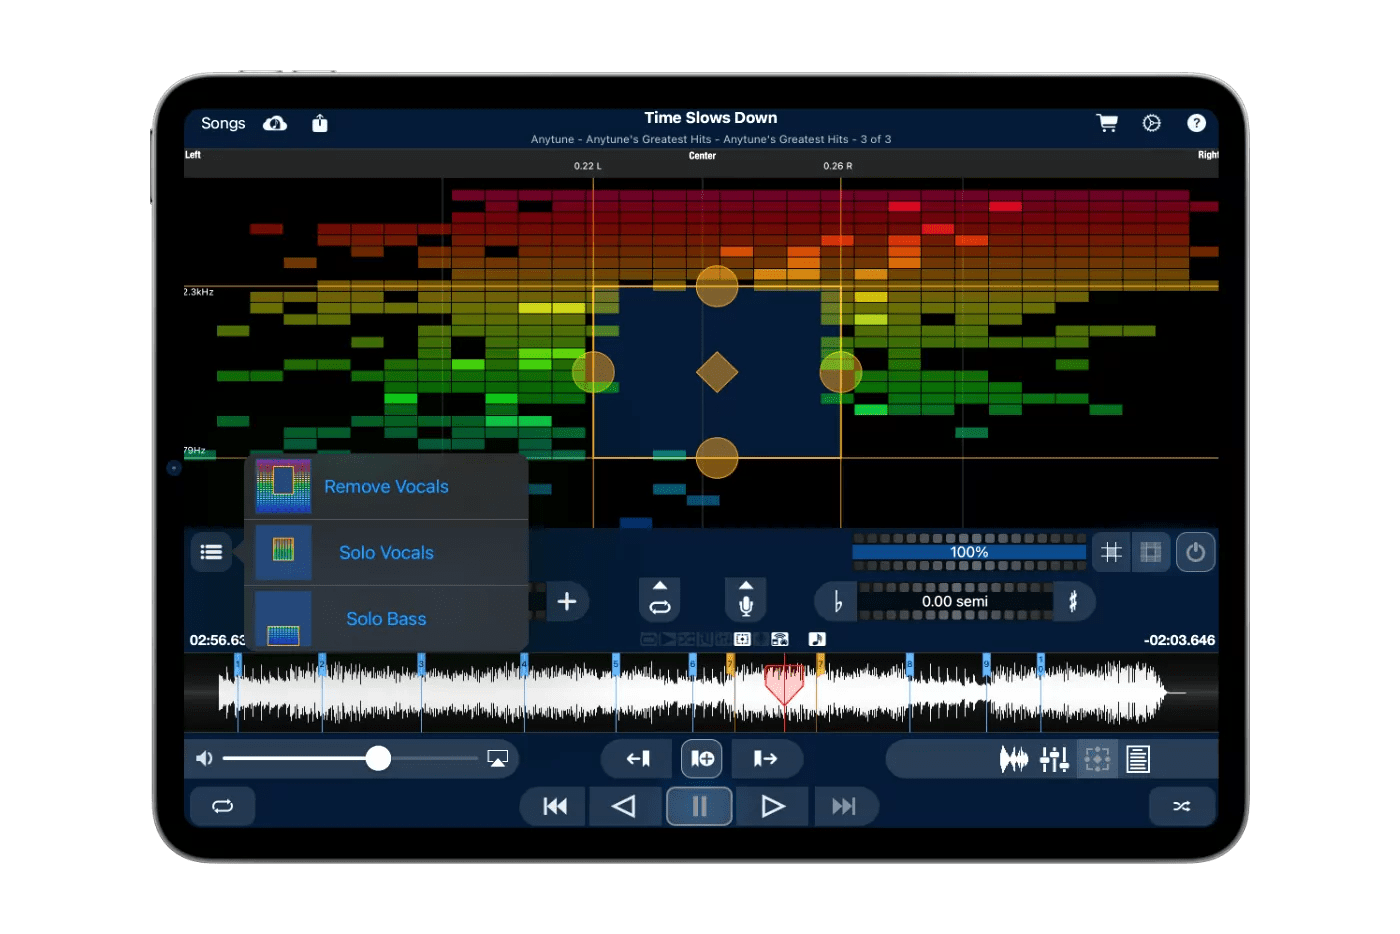Tap the vocal isolation nodes icon
The height and width of the screenshot is (934, 1400).
click(x=1096, y=759)
